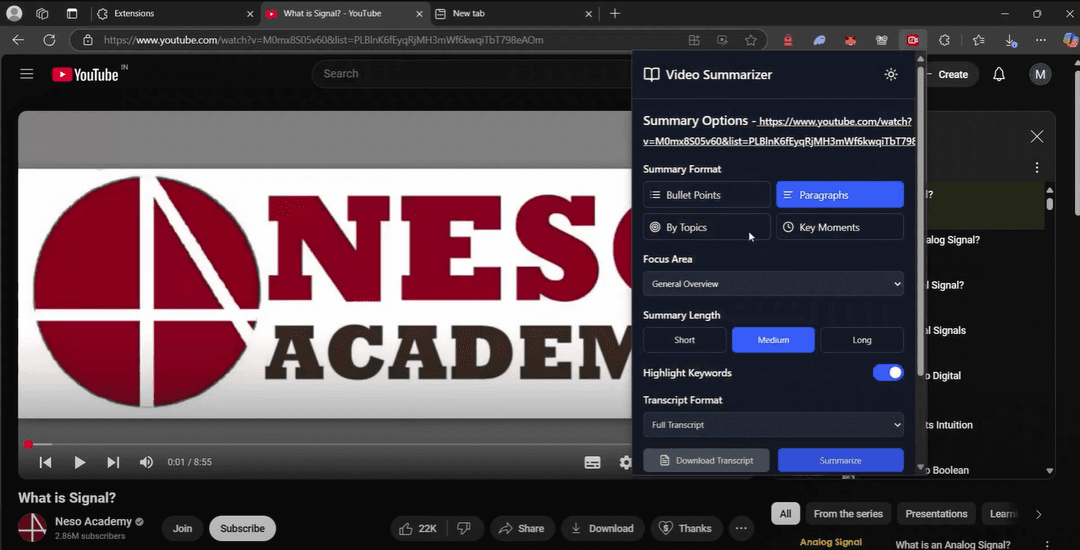Click the Video Summarizer book icon
This screenshot has width=1080, height=550.
(x=652, y=74)
